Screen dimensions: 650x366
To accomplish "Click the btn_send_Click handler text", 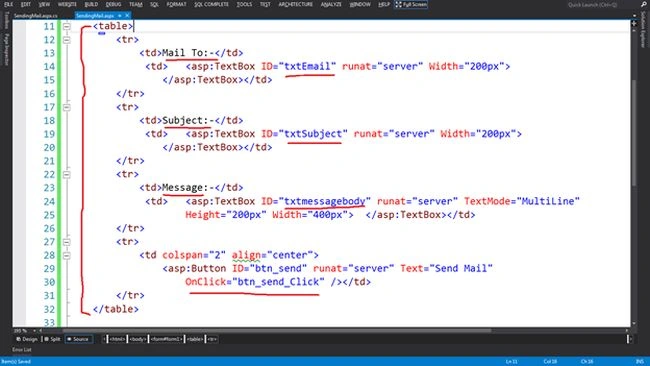I will [x=278, y=282].
